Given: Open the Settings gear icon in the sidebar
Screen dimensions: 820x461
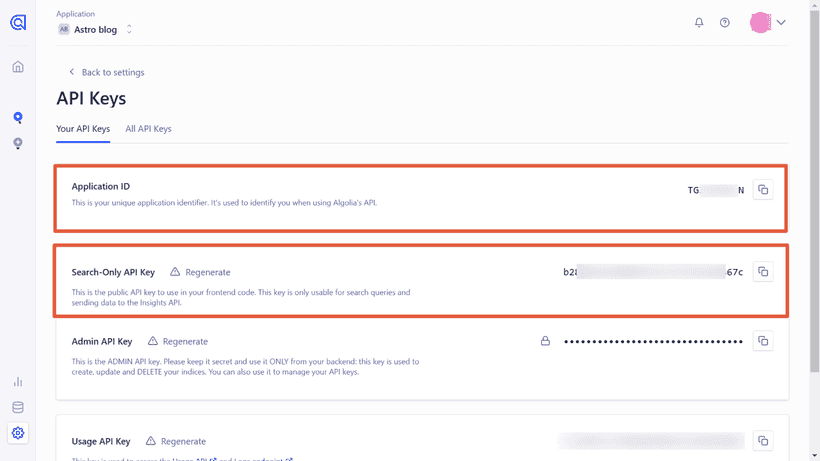Looking at the screenshot, I should click(x=18, y=433).
